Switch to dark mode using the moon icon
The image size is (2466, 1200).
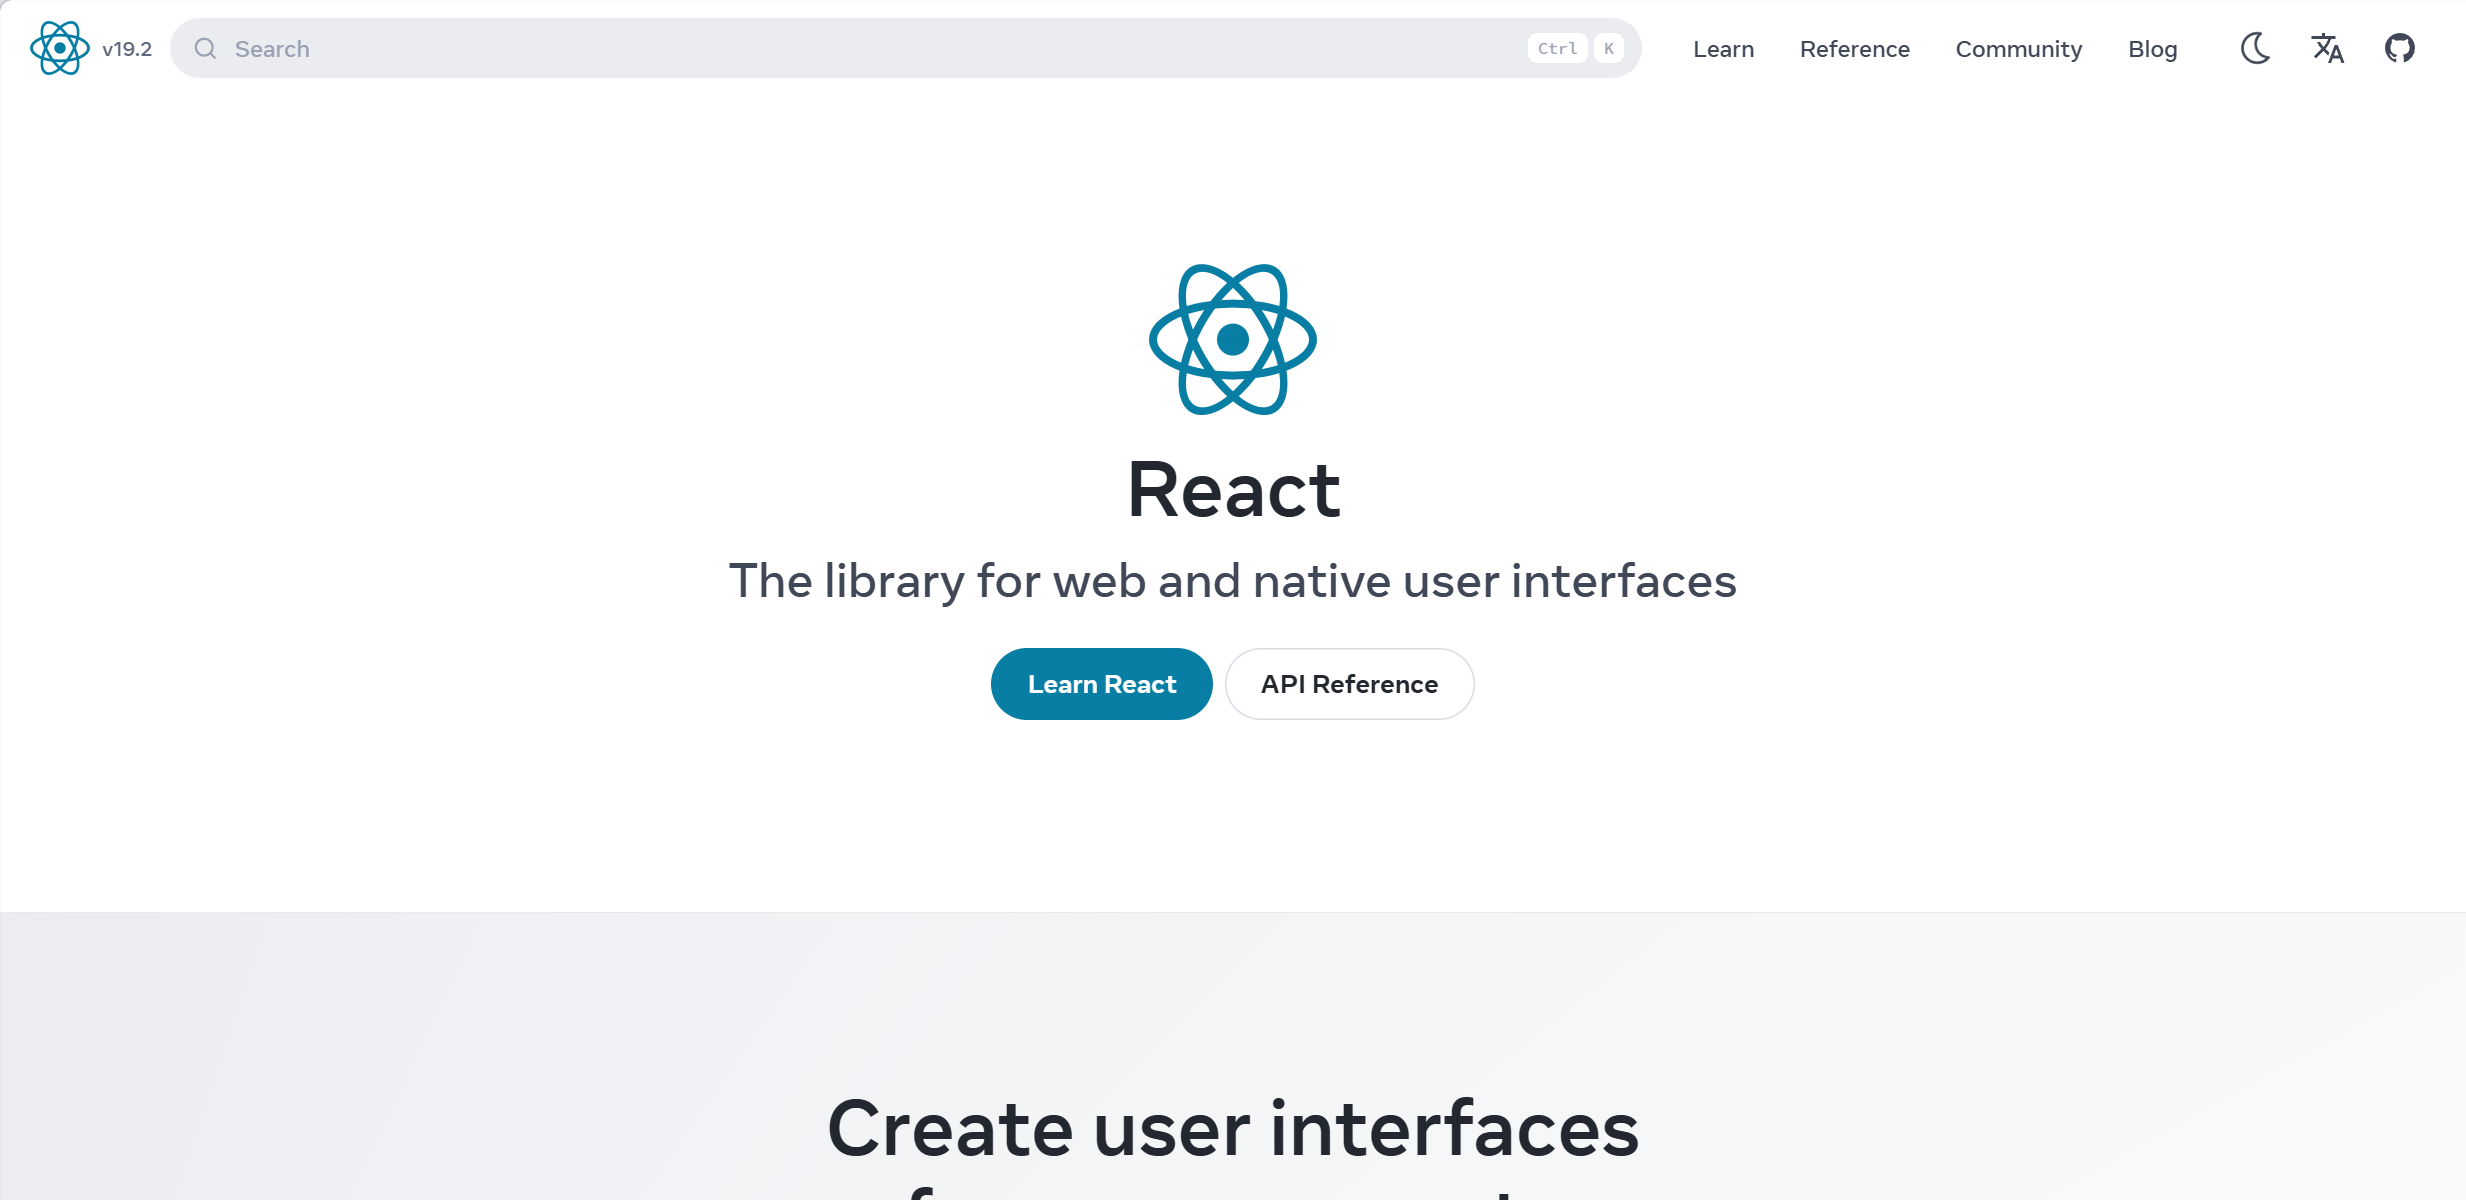coord(2255,48)
